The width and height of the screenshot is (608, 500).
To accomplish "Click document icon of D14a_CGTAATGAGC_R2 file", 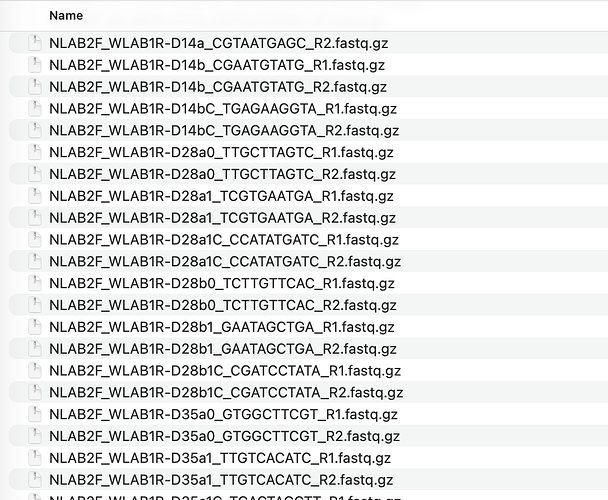I will pos(35,43).
